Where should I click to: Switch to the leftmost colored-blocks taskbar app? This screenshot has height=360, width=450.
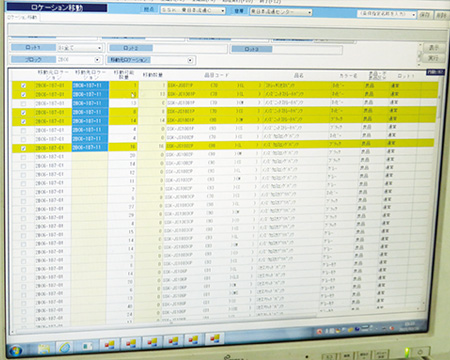coord(109,344)
